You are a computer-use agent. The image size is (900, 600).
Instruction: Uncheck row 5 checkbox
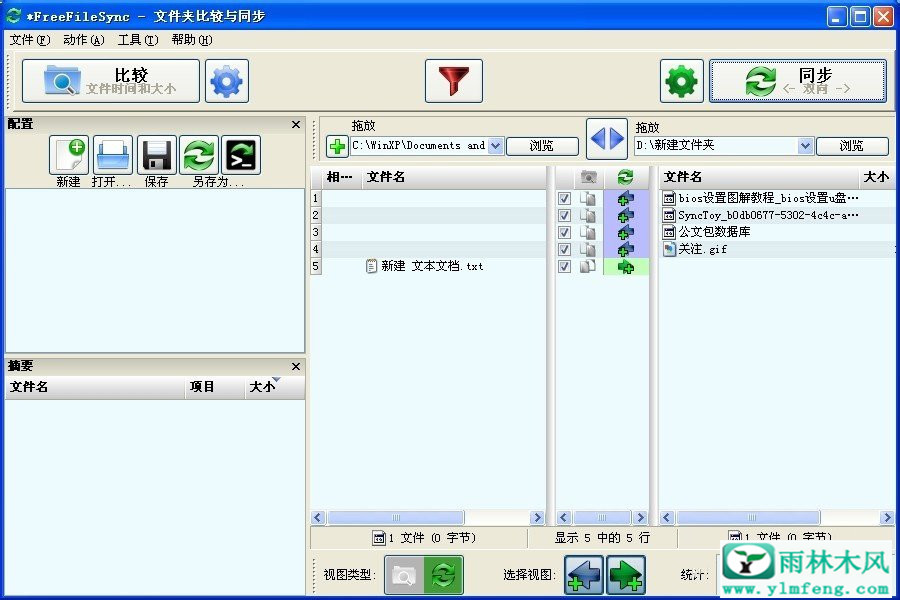pyautogui.click(x=564, y=266)
